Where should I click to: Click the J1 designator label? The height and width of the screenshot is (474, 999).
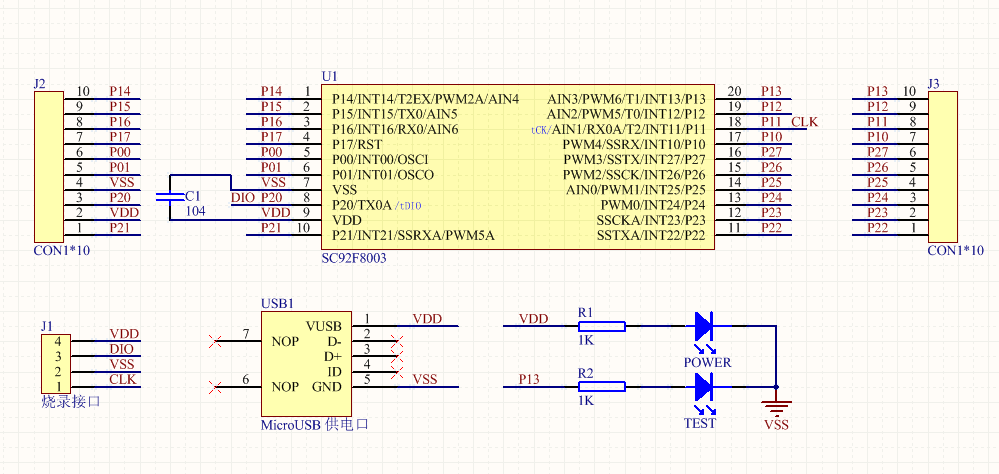coord(47,326)
